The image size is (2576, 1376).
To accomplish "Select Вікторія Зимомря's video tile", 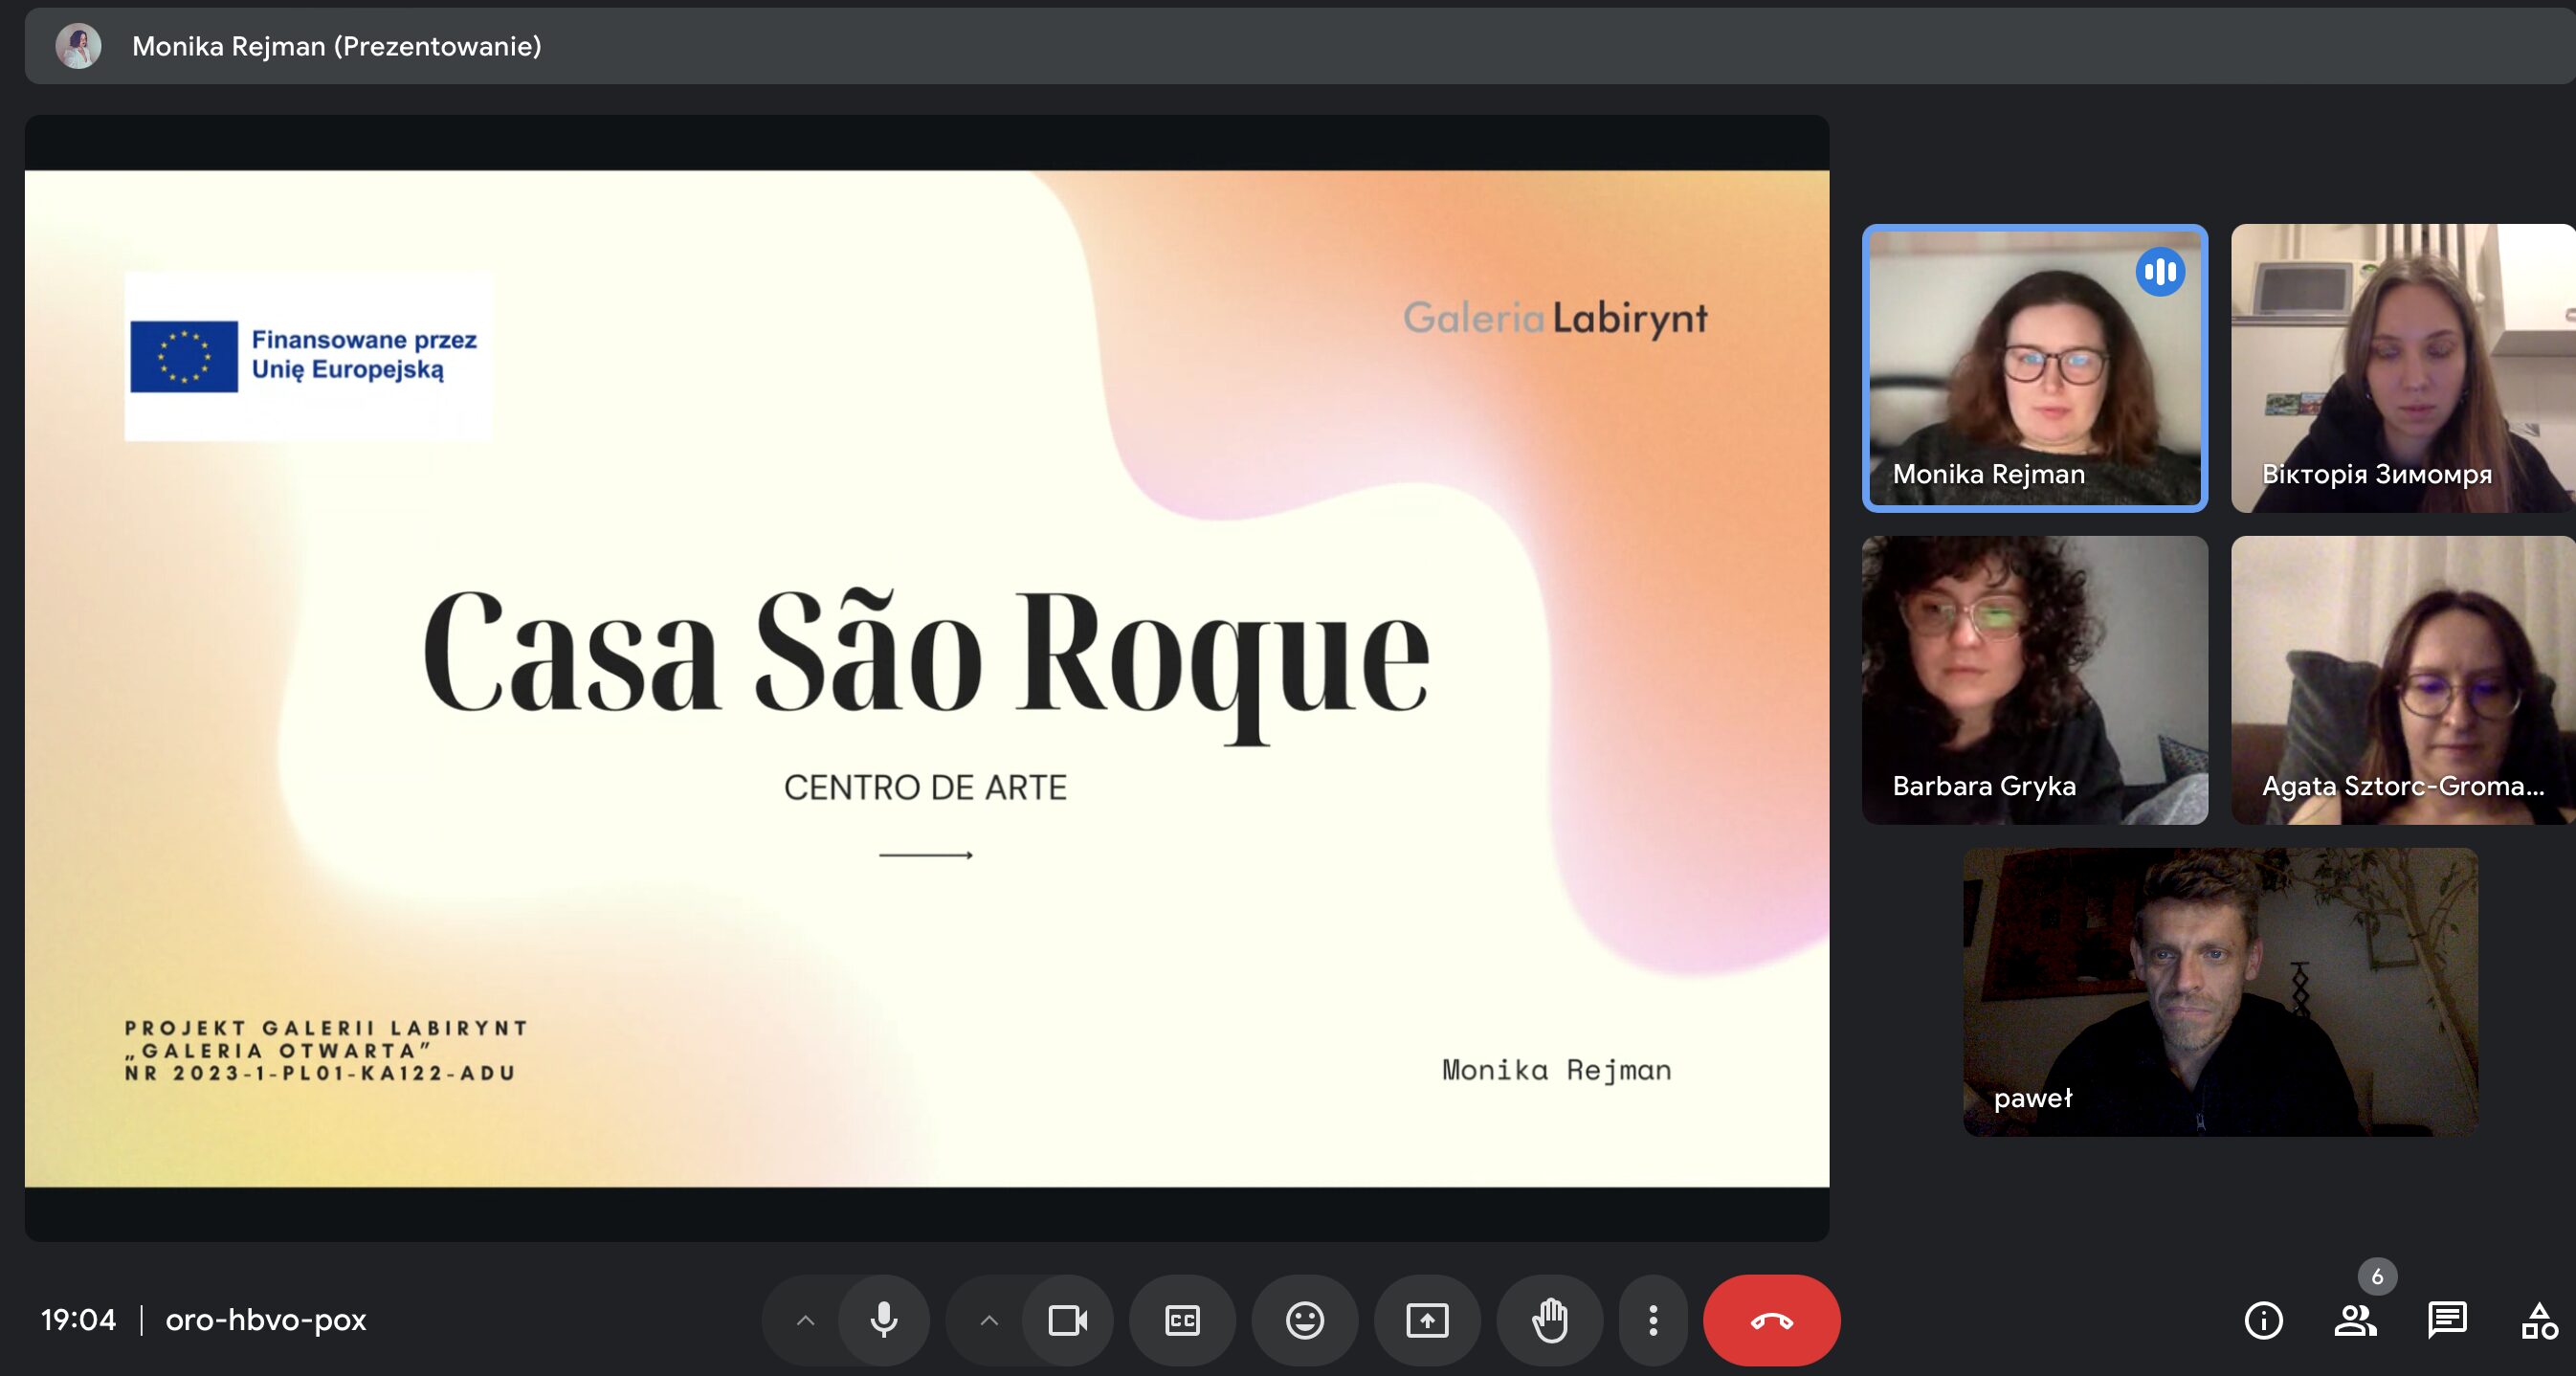I will (2403, 368).
